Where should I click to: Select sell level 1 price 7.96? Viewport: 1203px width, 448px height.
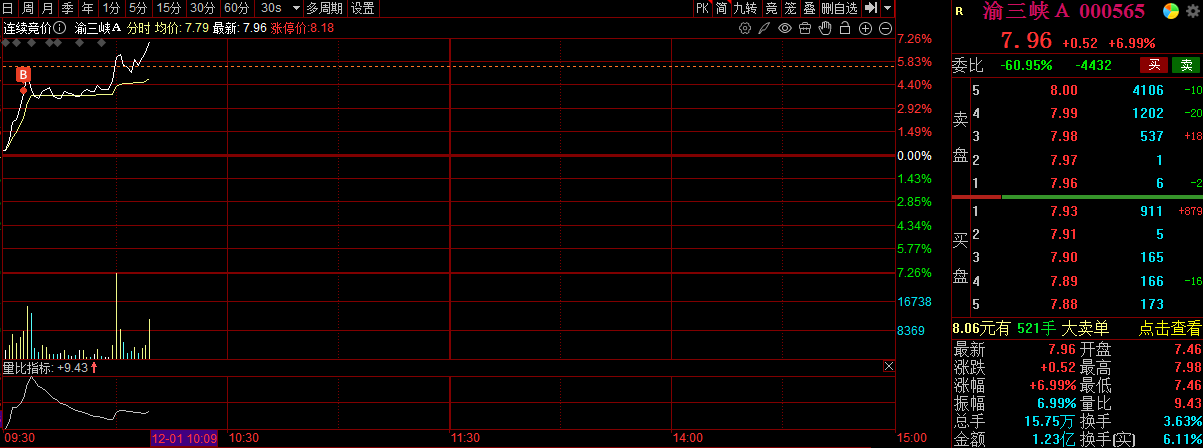[1063, 183]
